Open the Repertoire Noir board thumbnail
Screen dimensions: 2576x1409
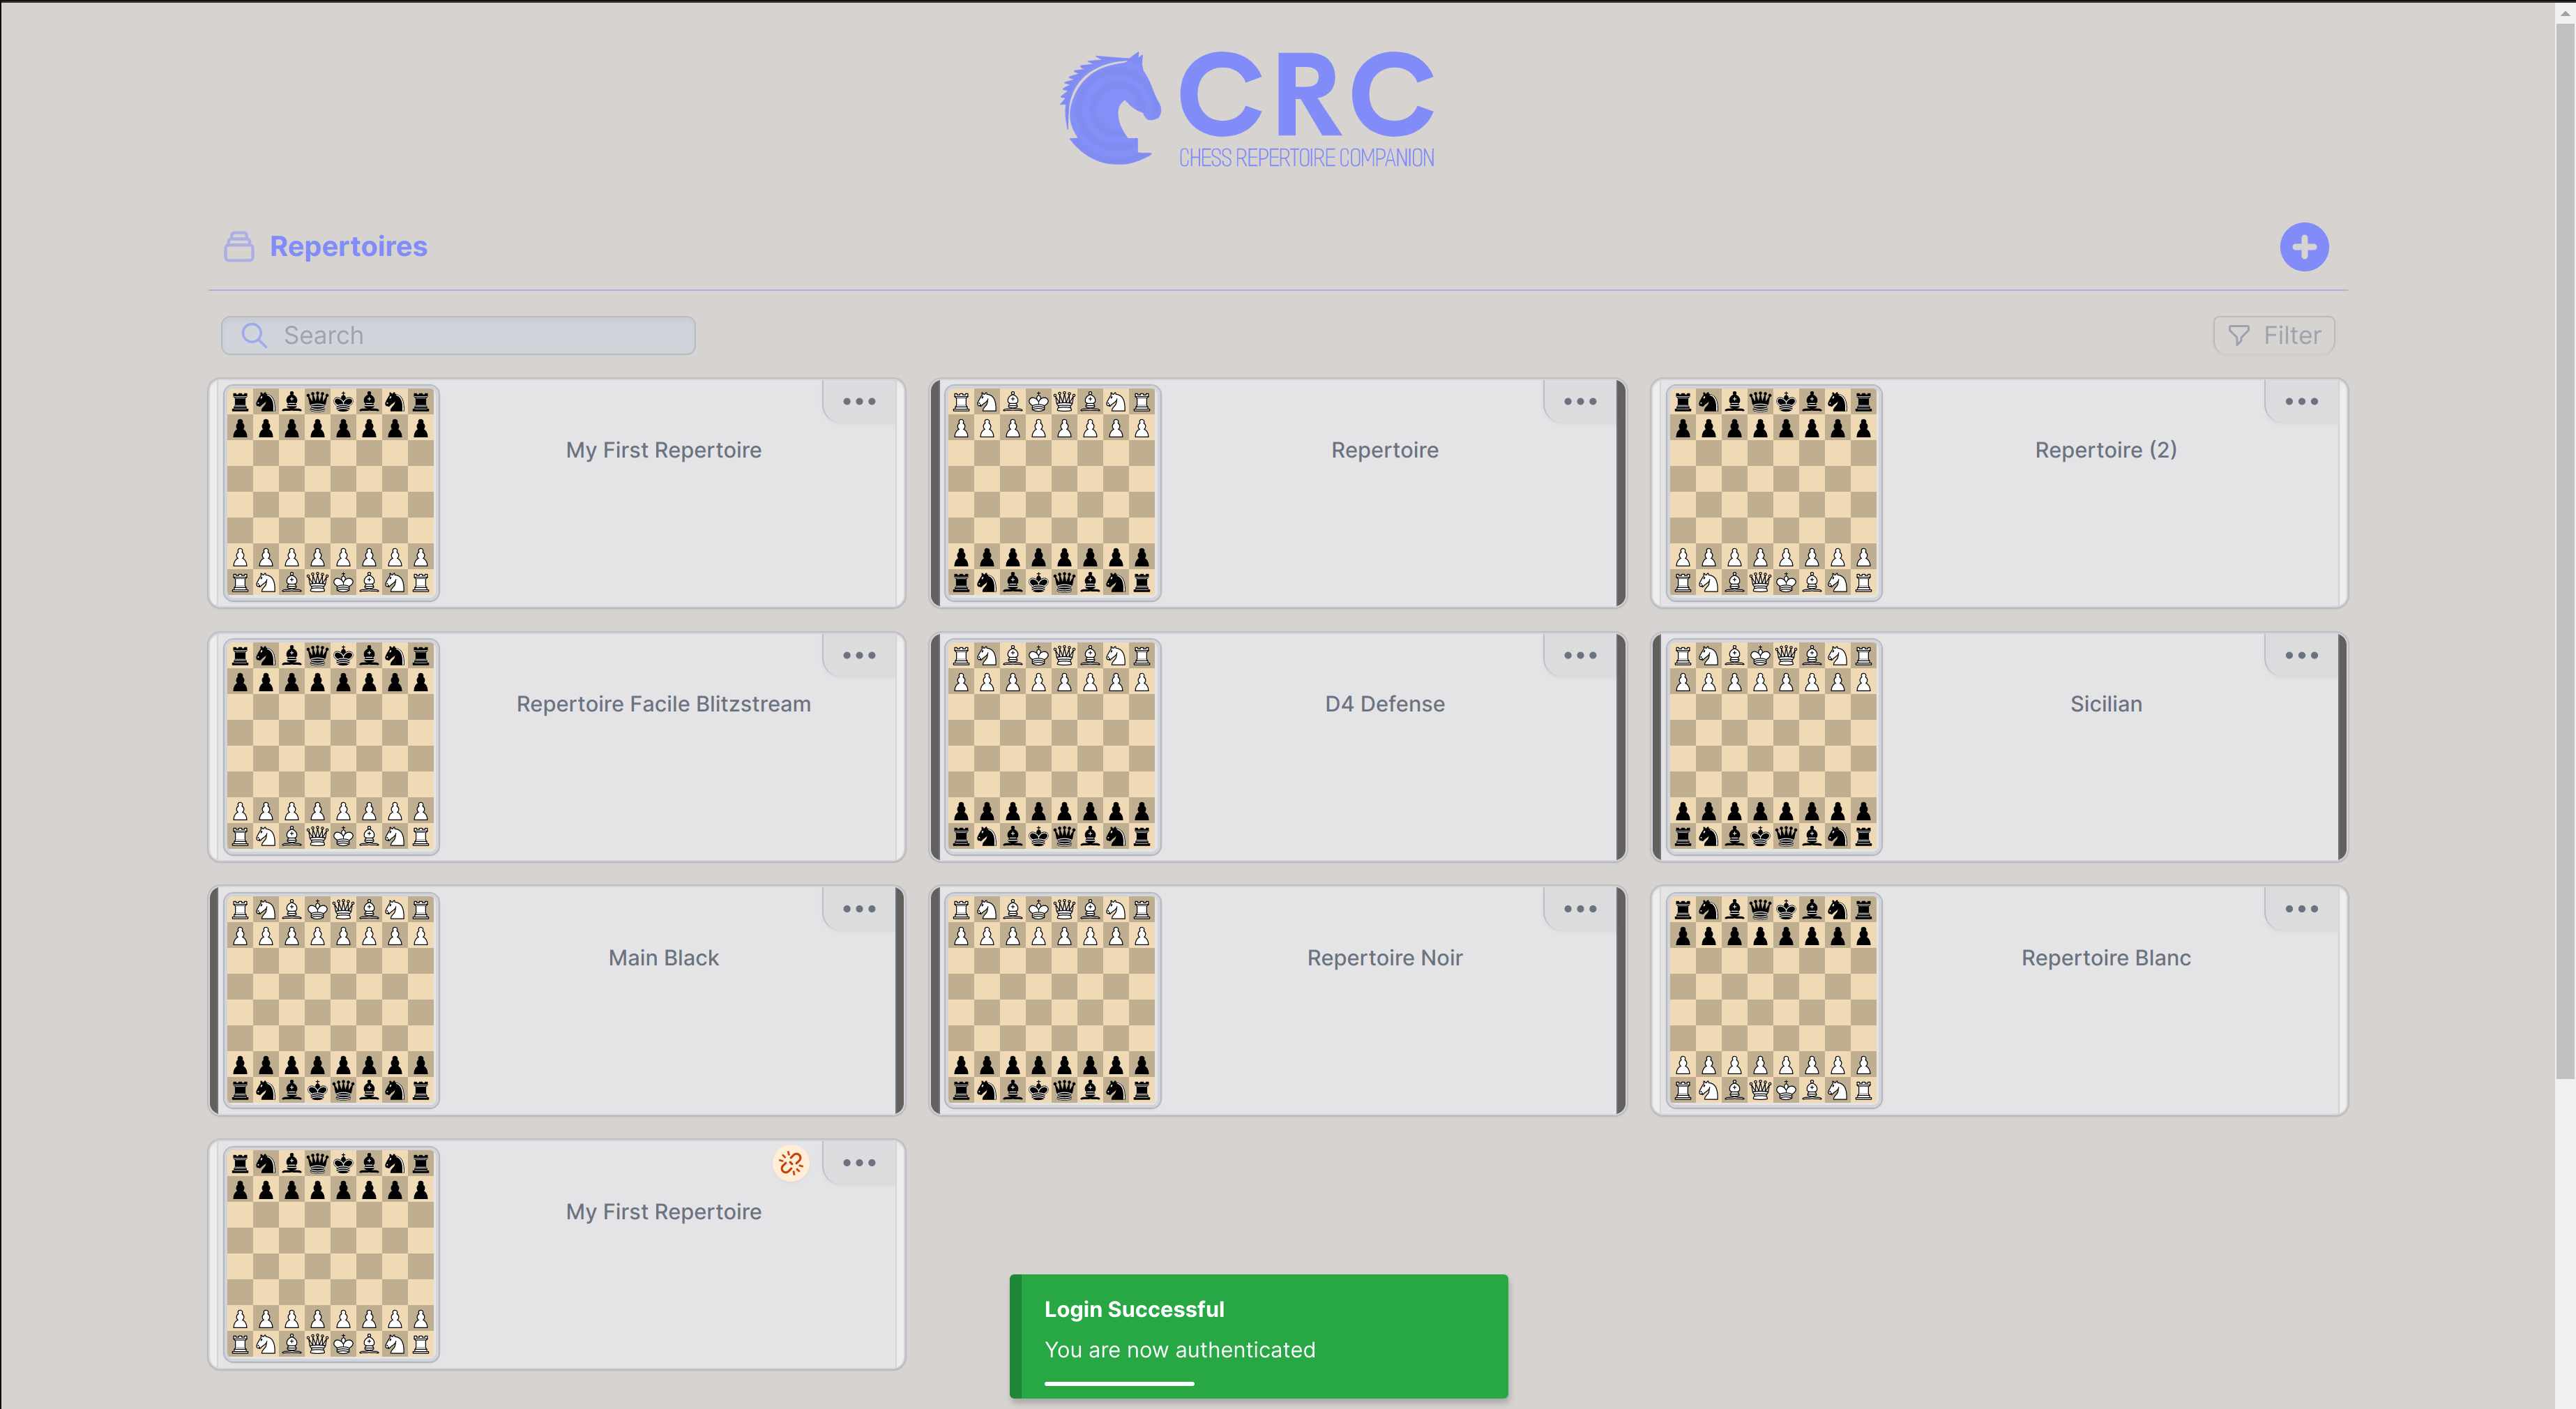1052,1000
